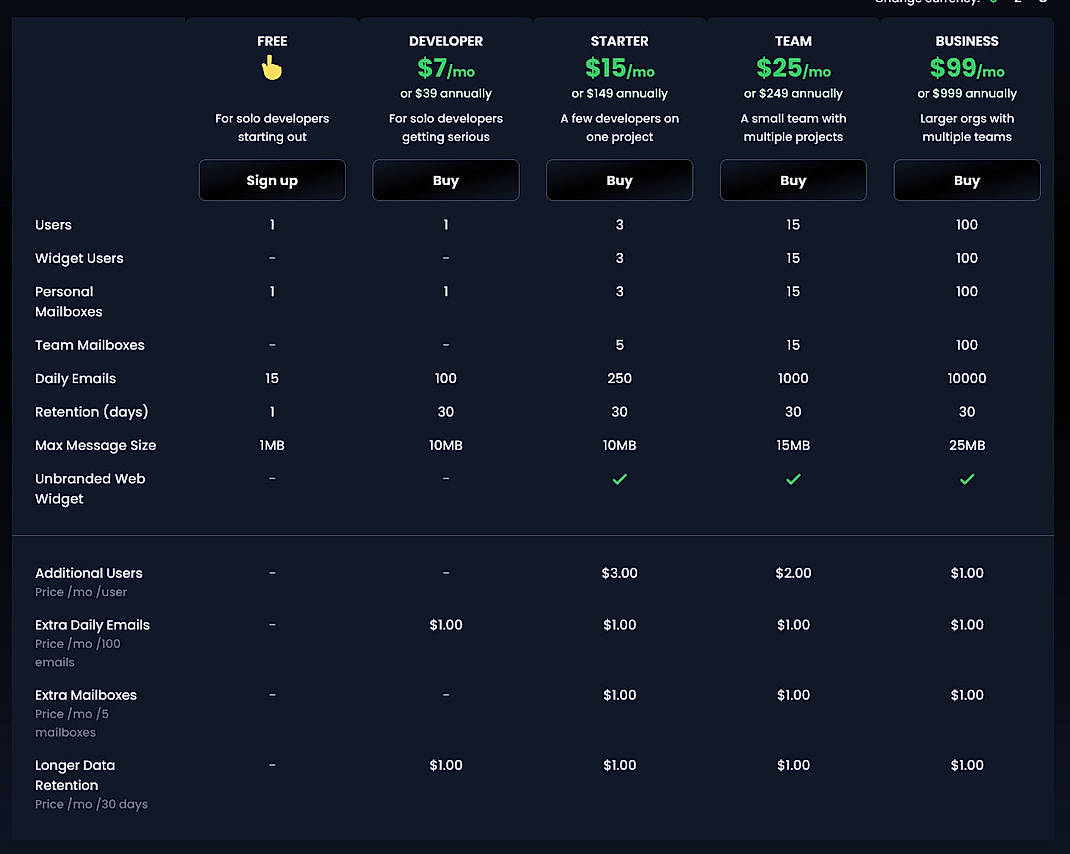The image size is (1070, 854).
Task: Click Team plan's Widget Users value 15
Action: click(793, 258)
